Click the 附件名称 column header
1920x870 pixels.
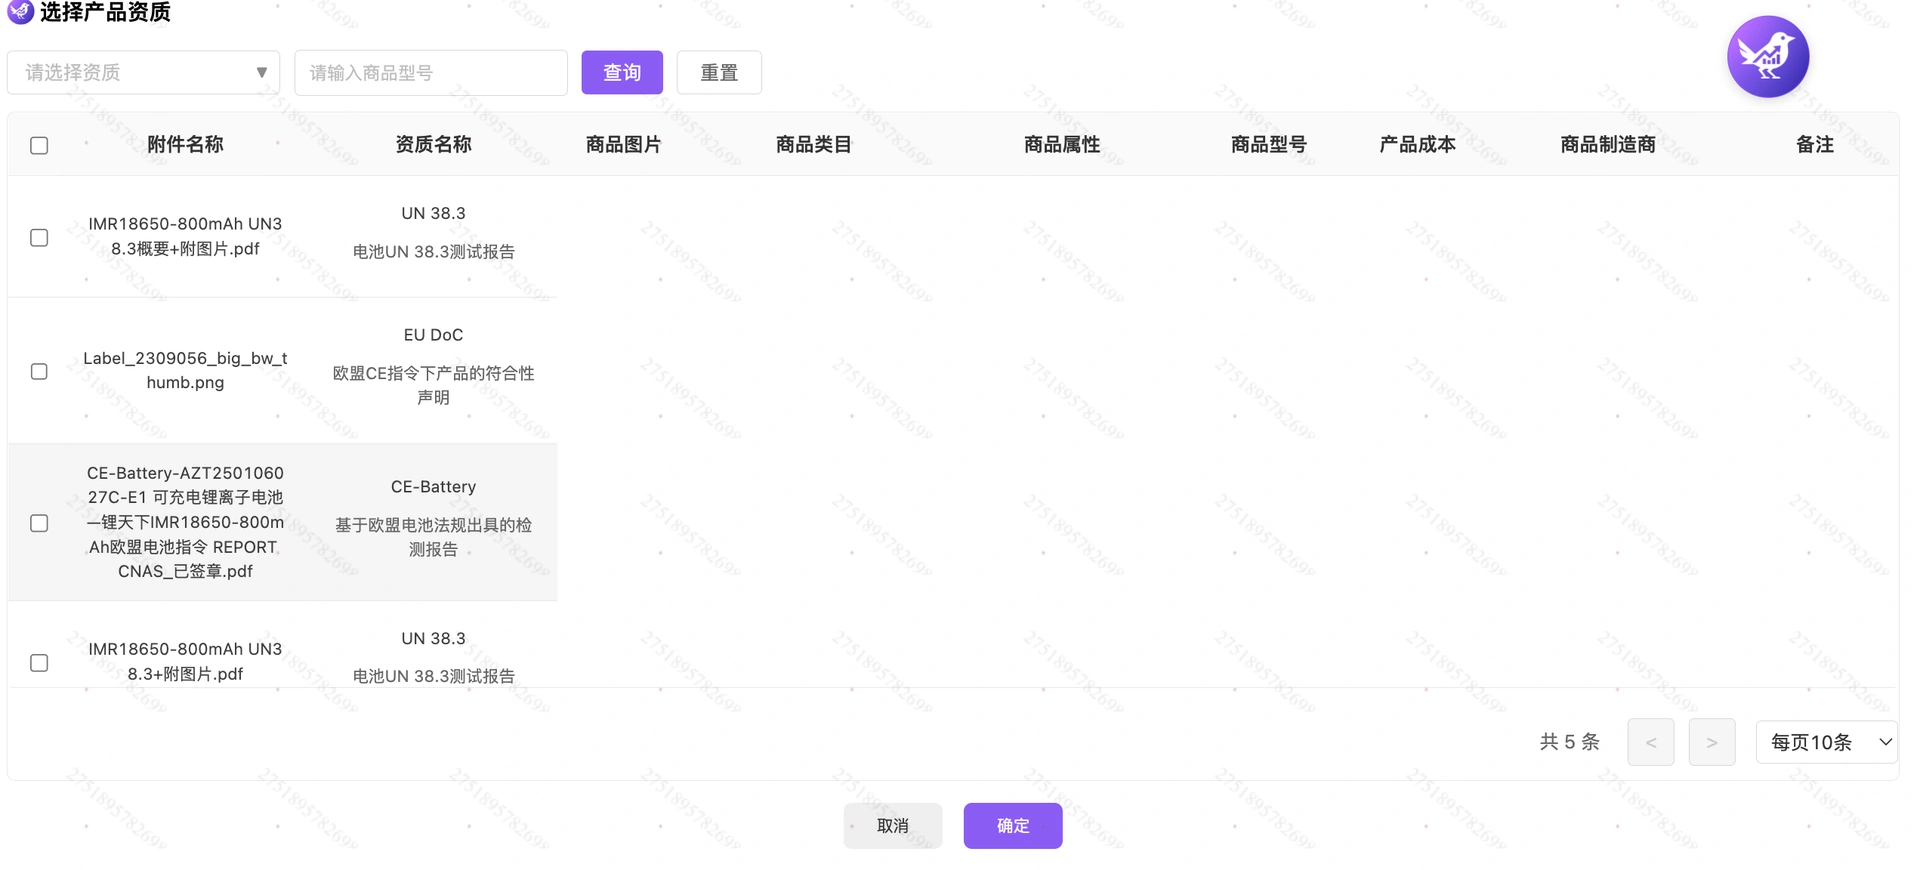point(185,145)
